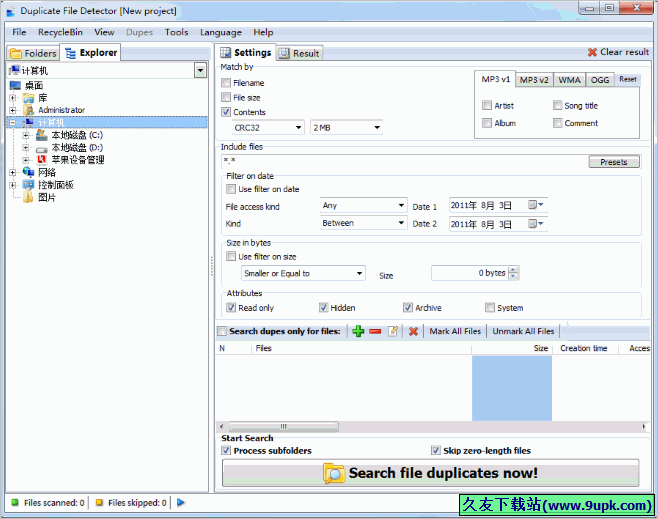Click the desktop icon in tree
Viewport: 658px width, 519px height.
point(15,86)
